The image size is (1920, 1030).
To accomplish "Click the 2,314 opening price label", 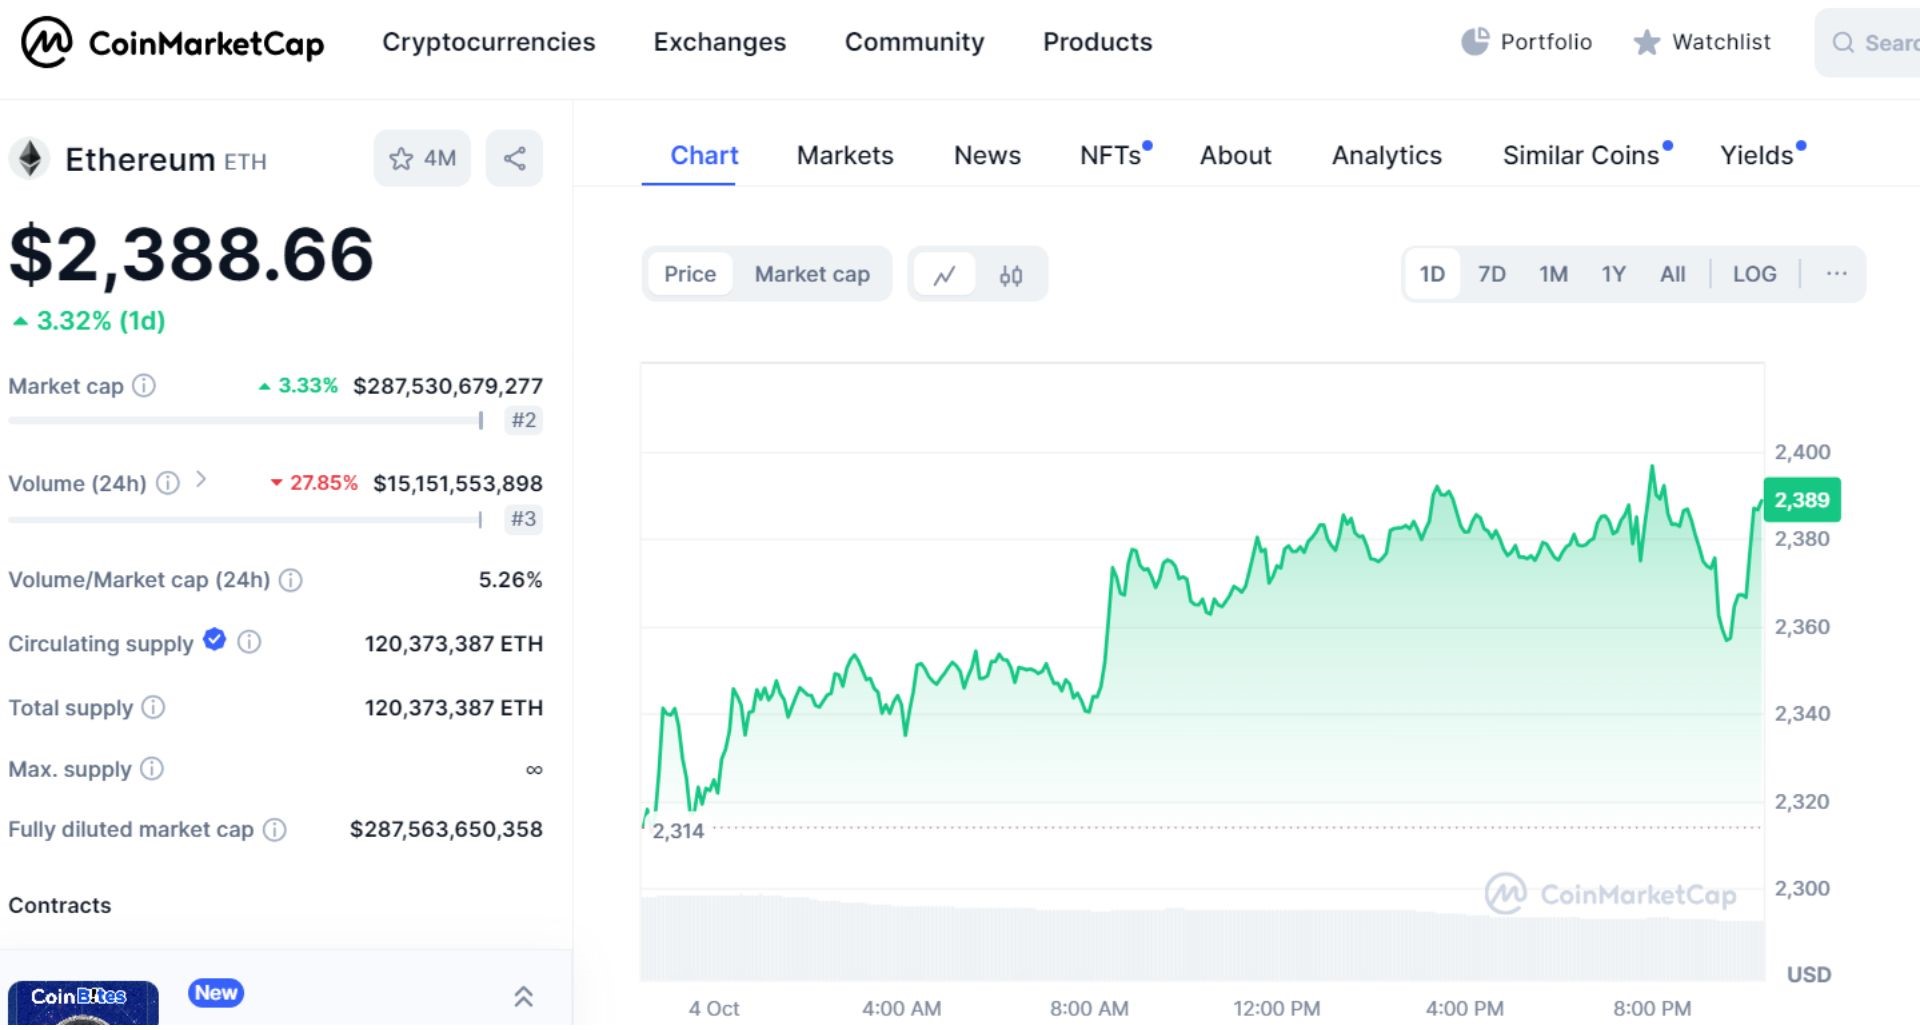I will coord(678,831).
